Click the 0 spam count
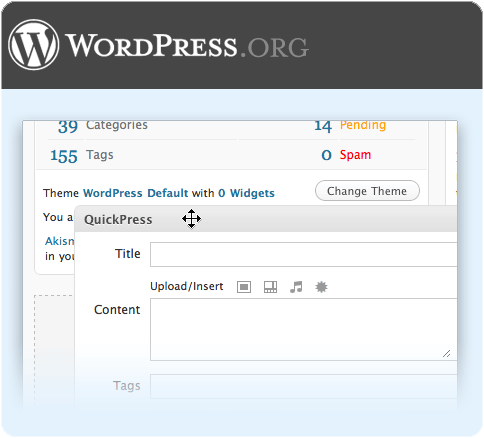The height and width of the screenshot is (438, 484). point(326,155)
